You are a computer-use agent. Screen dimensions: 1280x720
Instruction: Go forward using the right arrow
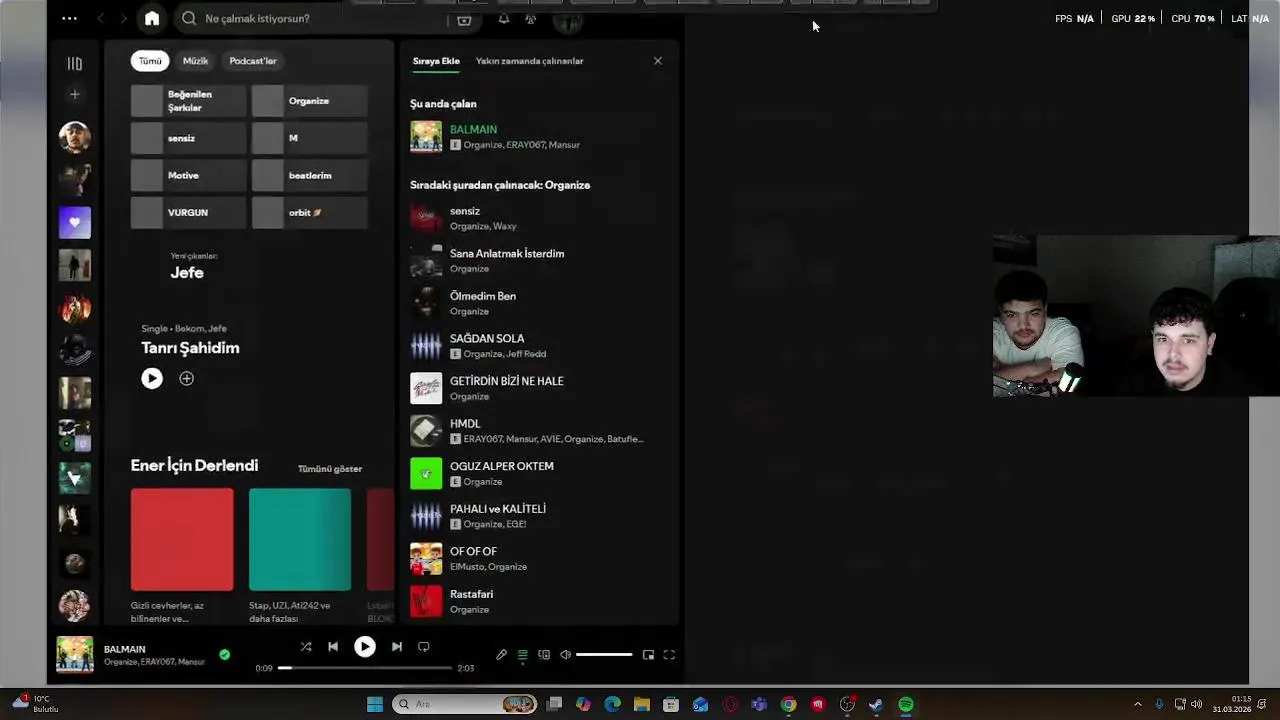point(124,18)
